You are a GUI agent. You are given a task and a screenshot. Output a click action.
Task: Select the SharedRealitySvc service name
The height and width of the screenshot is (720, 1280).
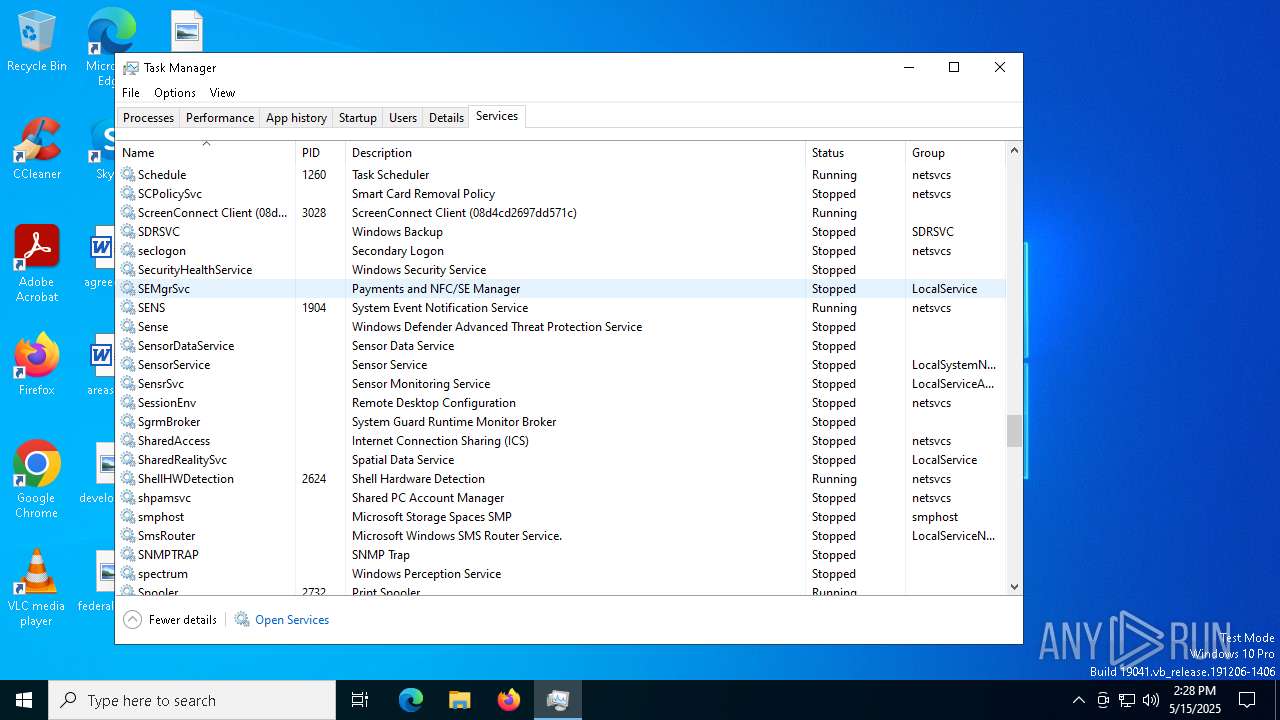pyautogui.click(x=182, y=460)
